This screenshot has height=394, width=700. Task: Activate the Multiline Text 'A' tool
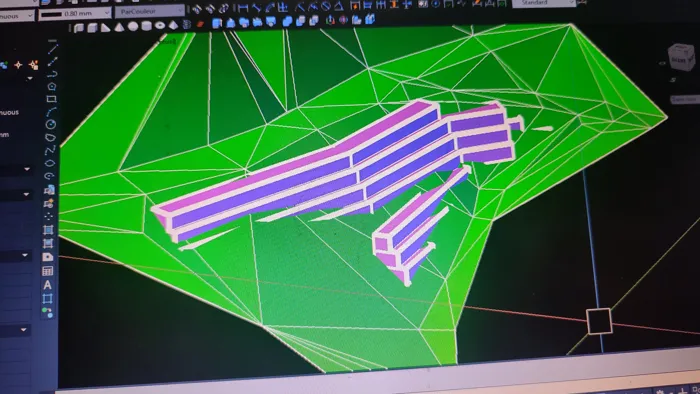[x=47, y=285]
